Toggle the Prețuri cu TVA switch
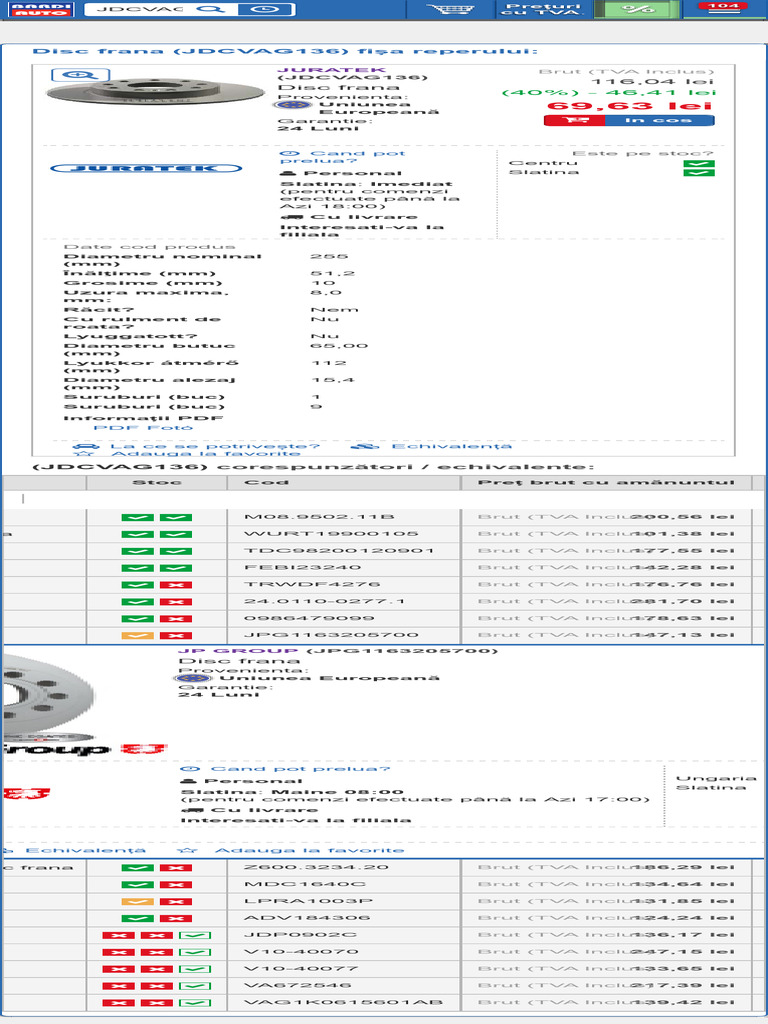This screenshot has width=768, height=1024. tap(539, 9)
